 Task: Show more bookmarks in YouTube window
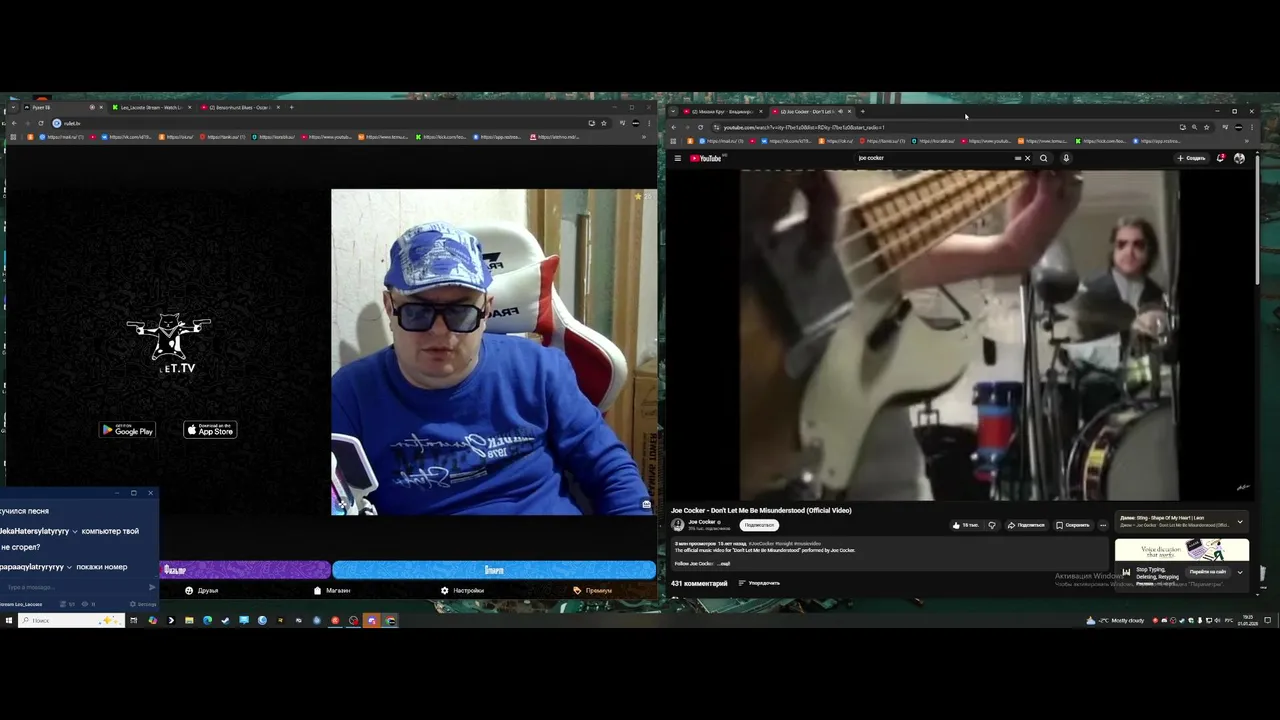point(1247,141)
